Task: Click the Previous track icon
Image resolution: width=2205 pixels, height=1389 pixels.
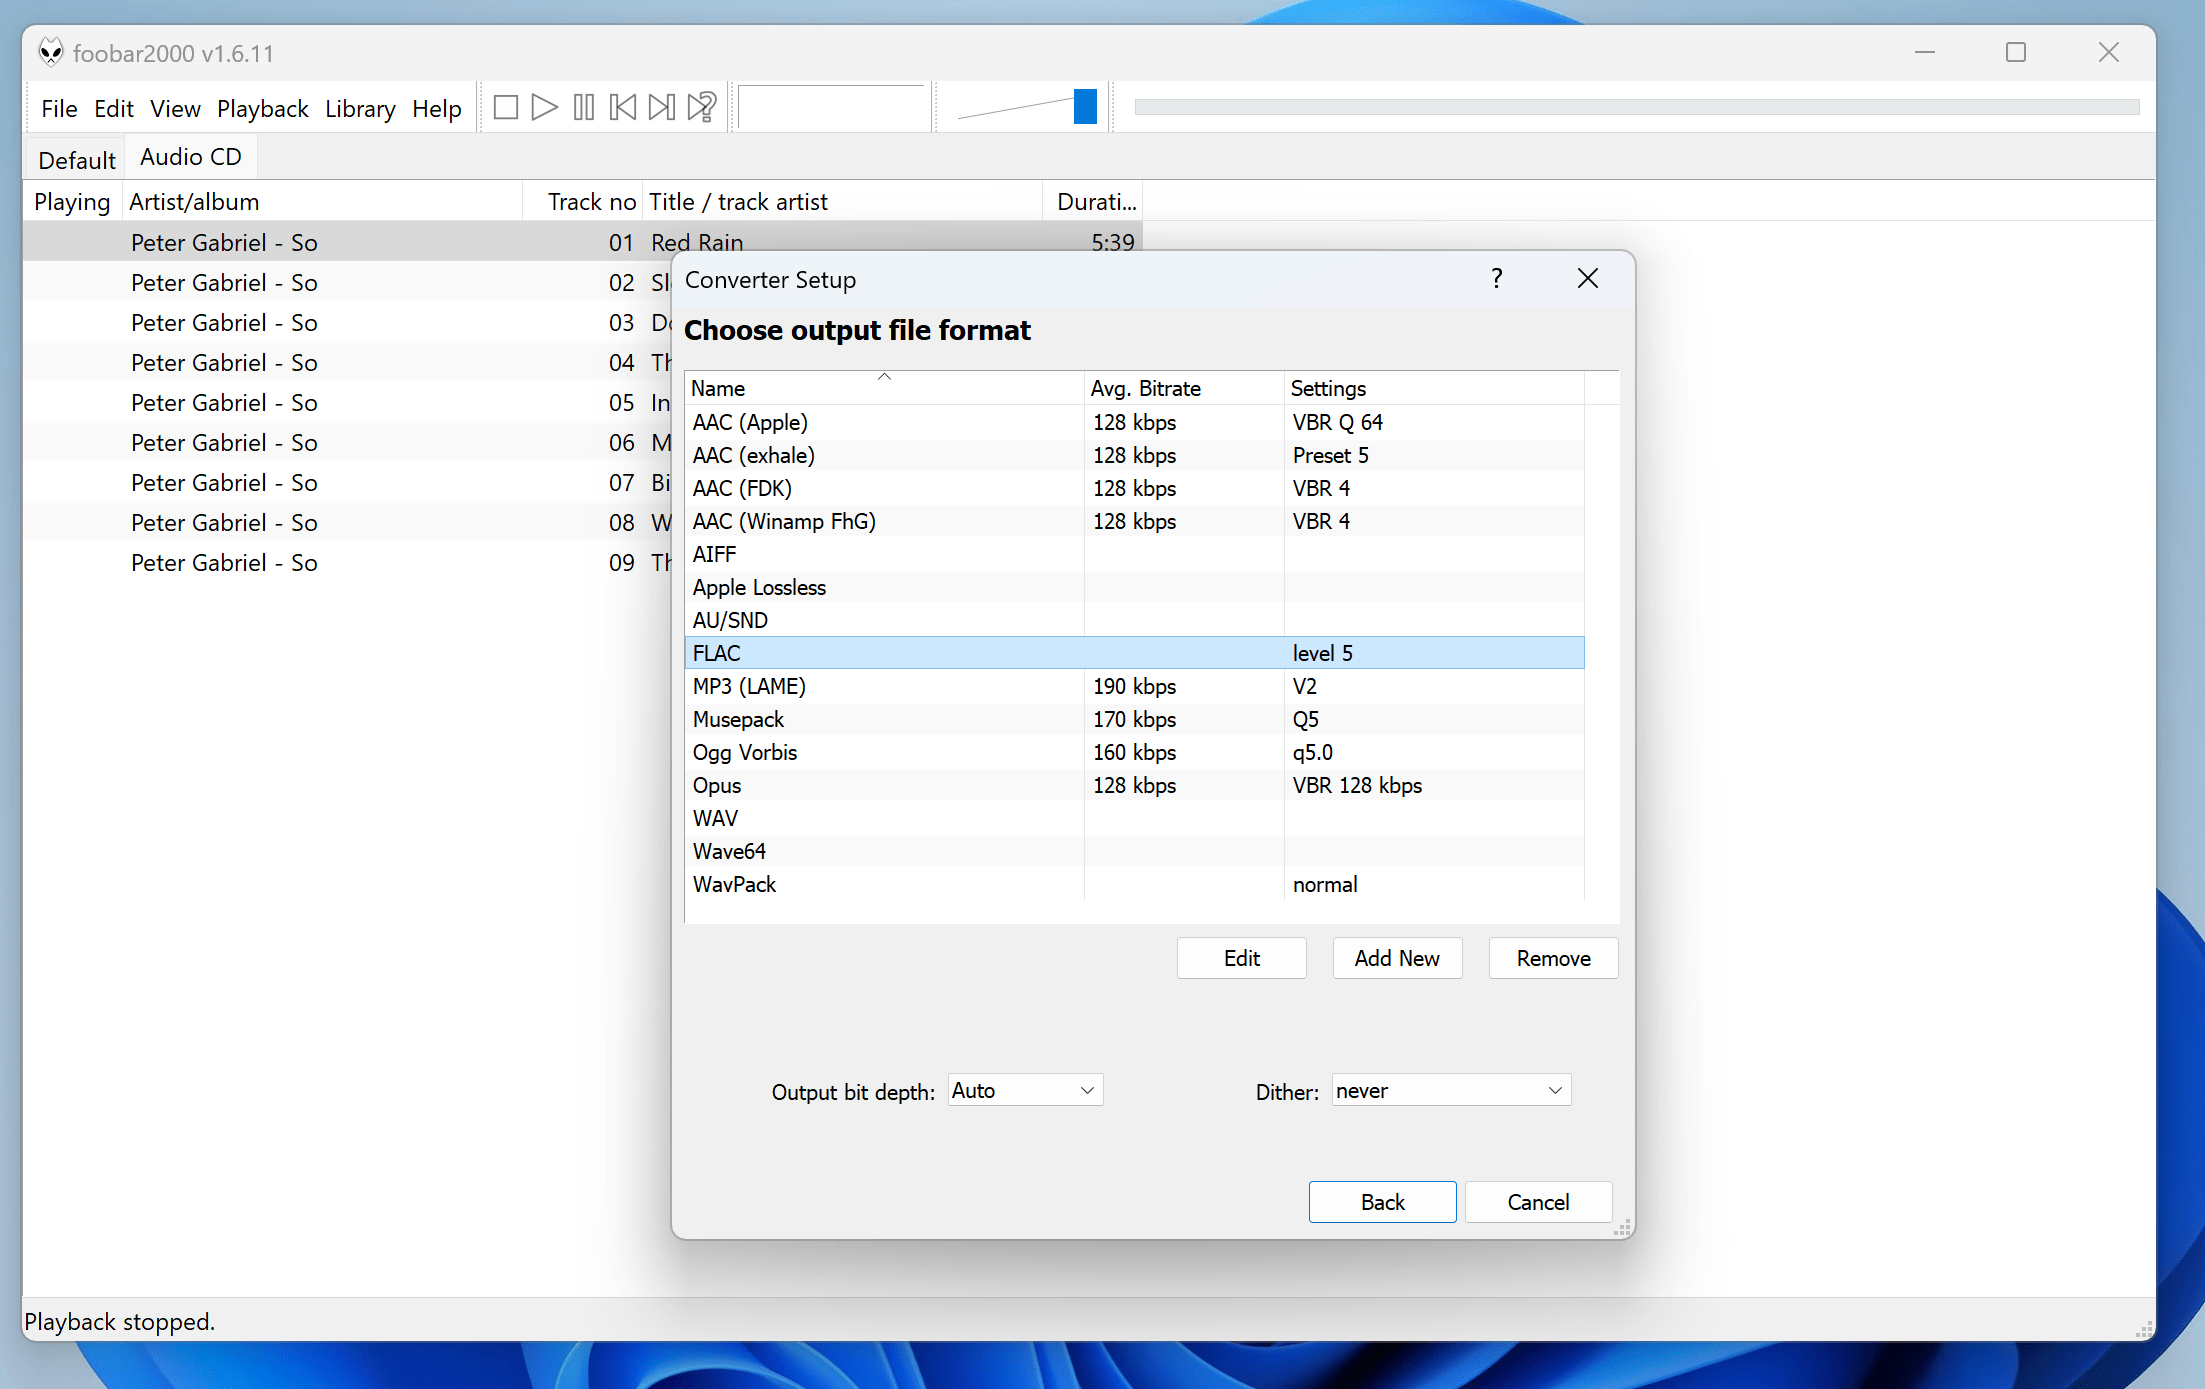Action: click(x=622, y=107)
